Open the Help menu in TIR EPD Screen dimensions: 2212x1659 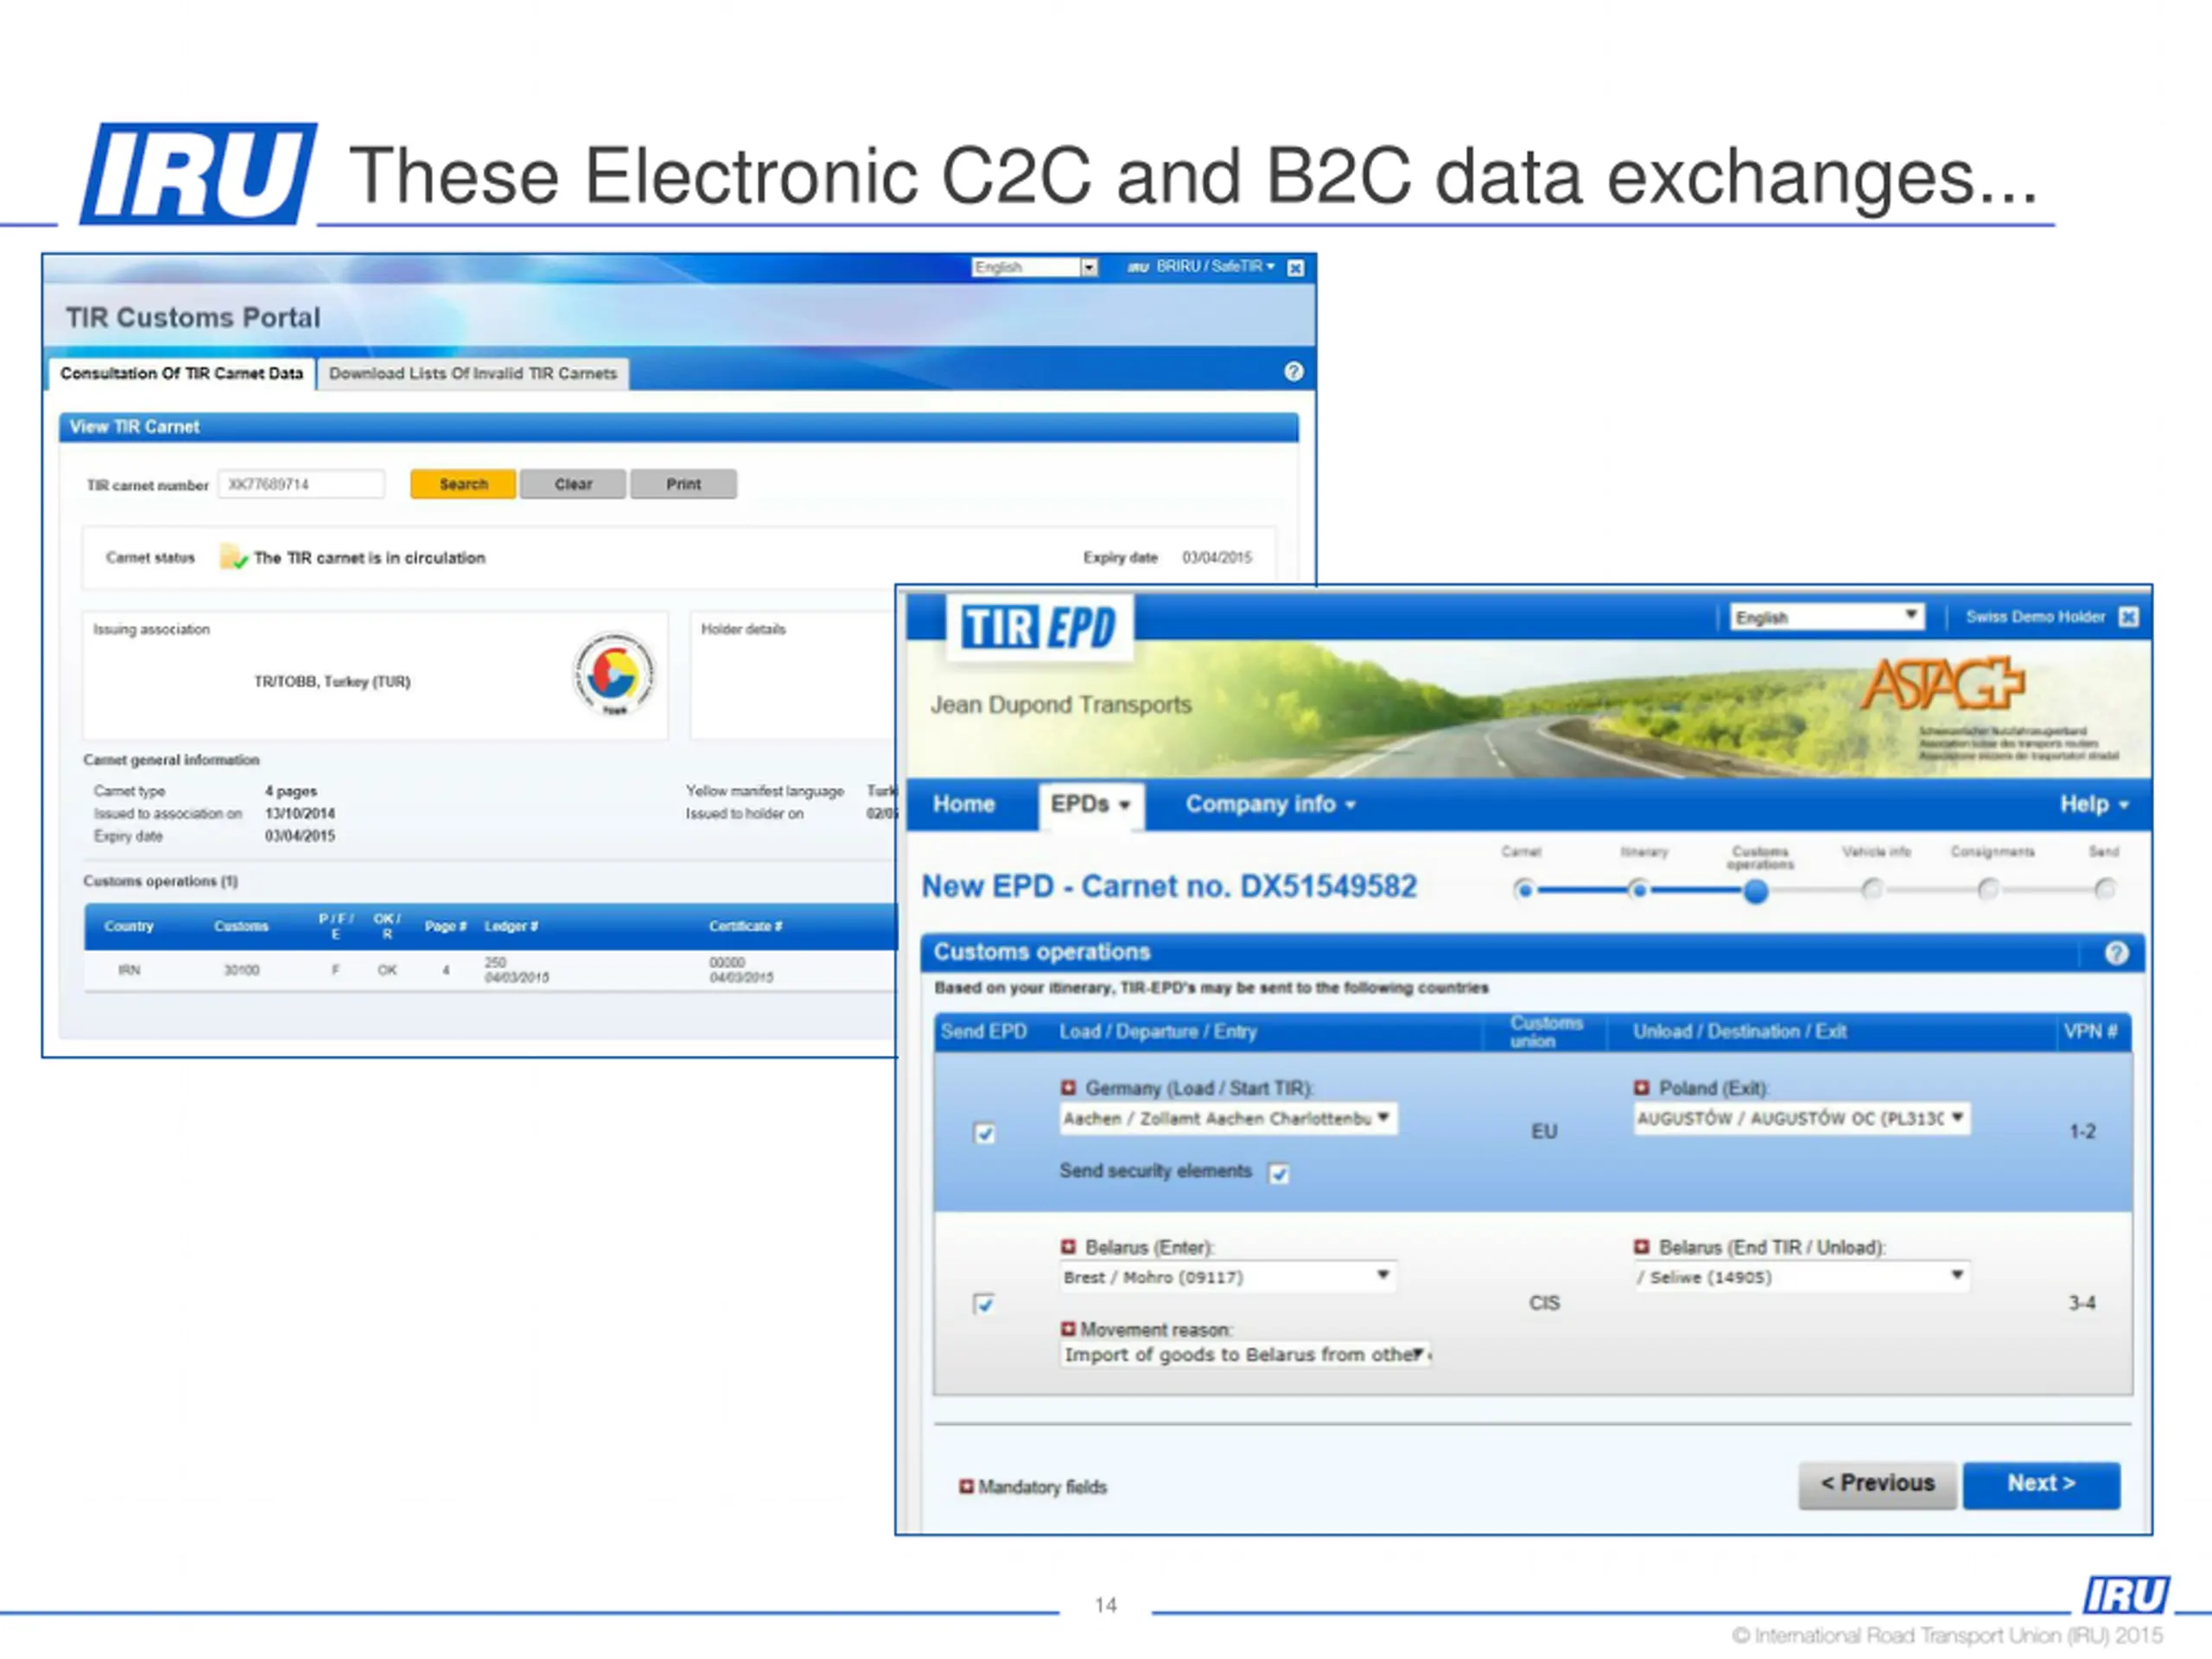pos(2094,804)
